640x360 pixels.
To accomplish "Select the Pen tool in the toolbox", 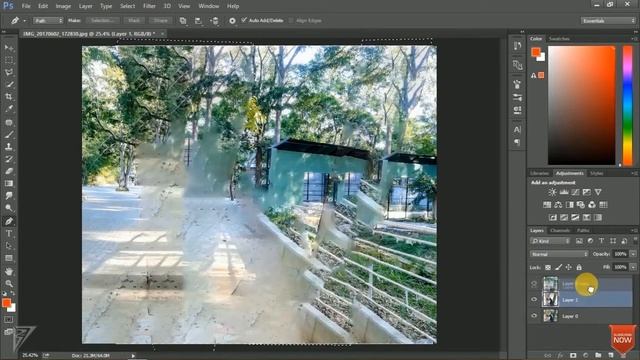I will coord(9,221).
